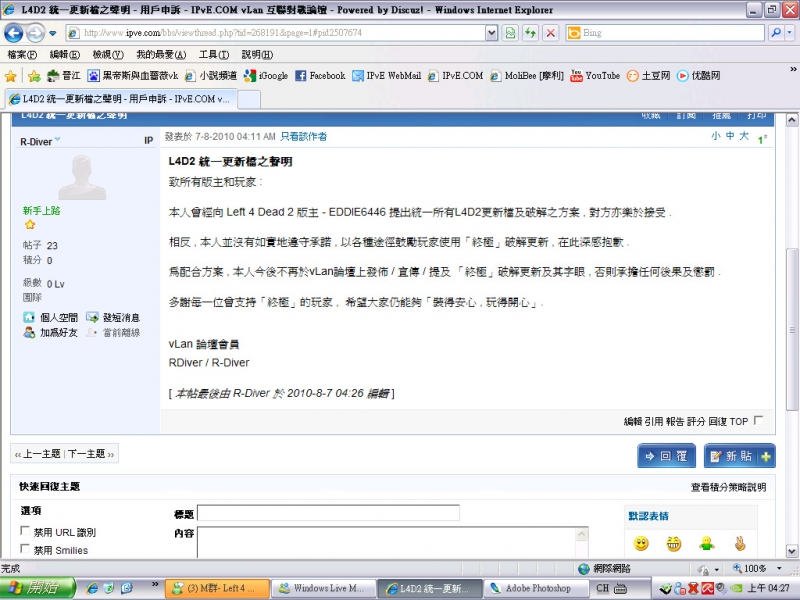Insert the grinning smiley emoticon
The width and height of the screenshot is (800, 600).
tap(674, 544)
